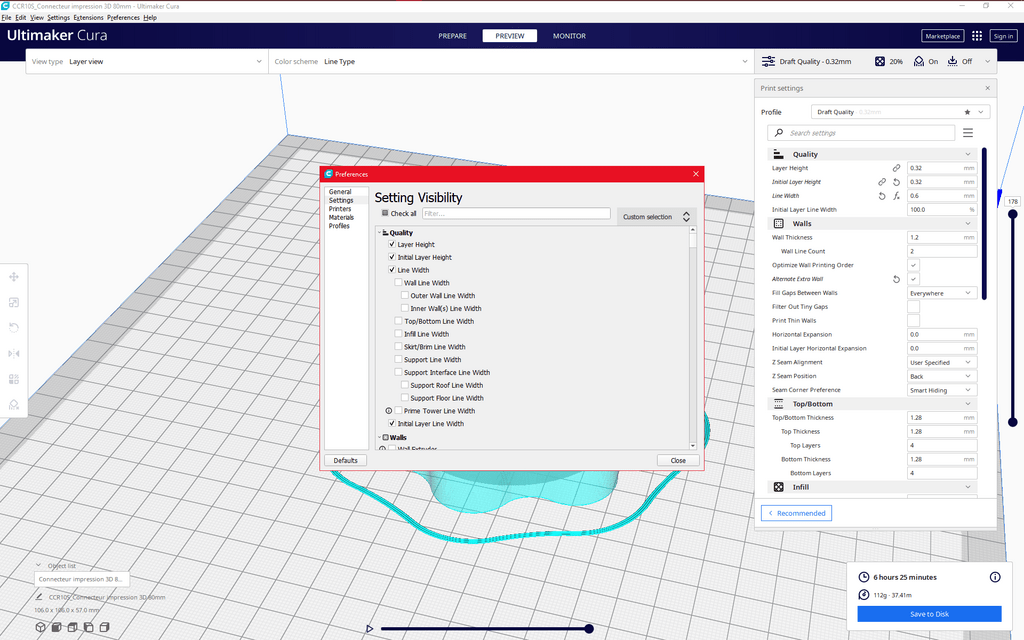
Task: Open the Preferences menu
Action: point(123,18)
